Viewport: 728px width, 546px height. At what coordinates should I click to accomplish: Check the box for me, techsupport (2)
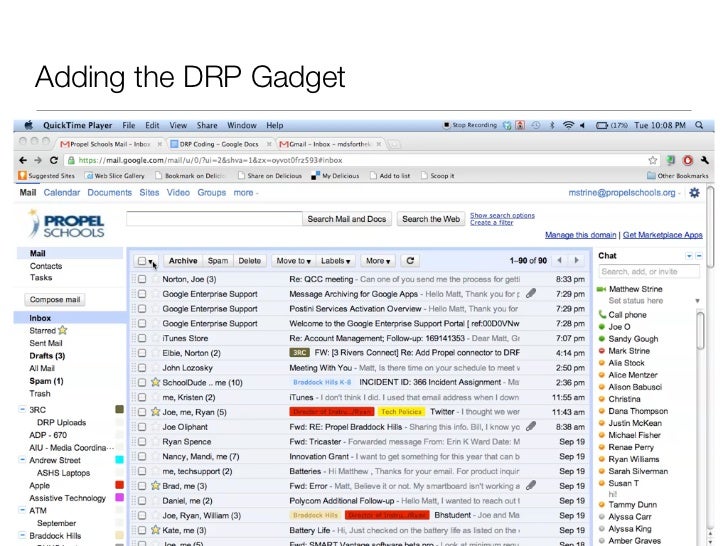(x=142, y=471)
